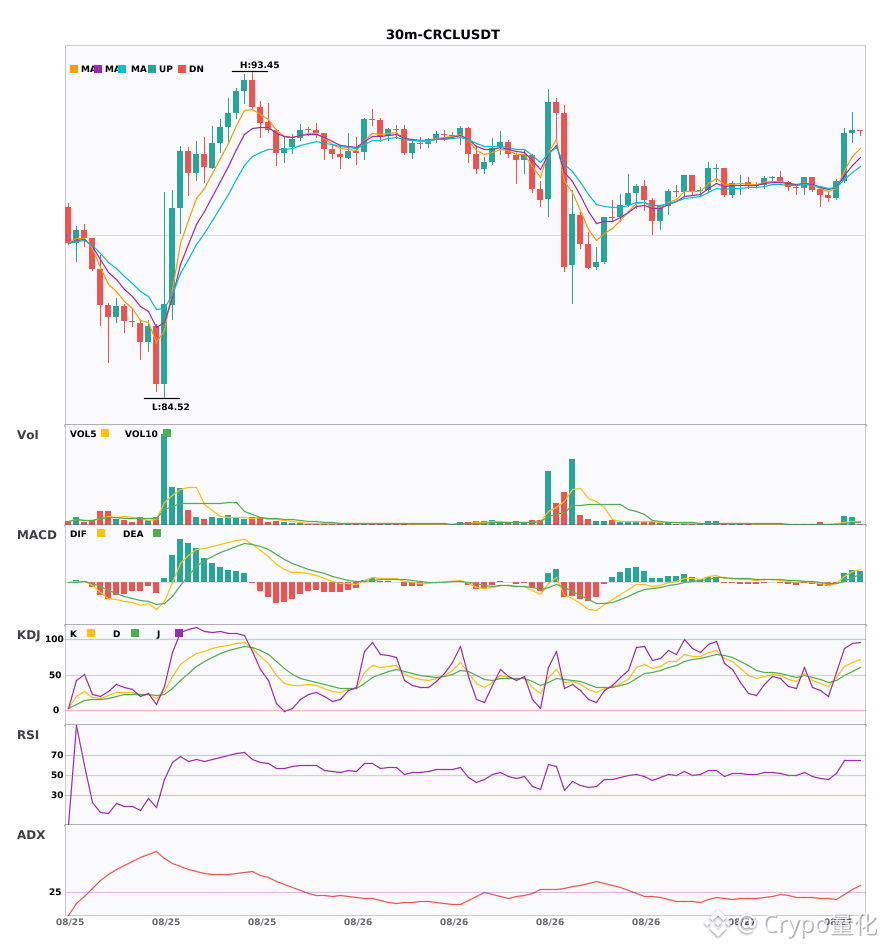Image resolution: width=885 pixels, height=950 pixels.
Task: Click the 100 level label in KDJ panel
Action: 55,639
